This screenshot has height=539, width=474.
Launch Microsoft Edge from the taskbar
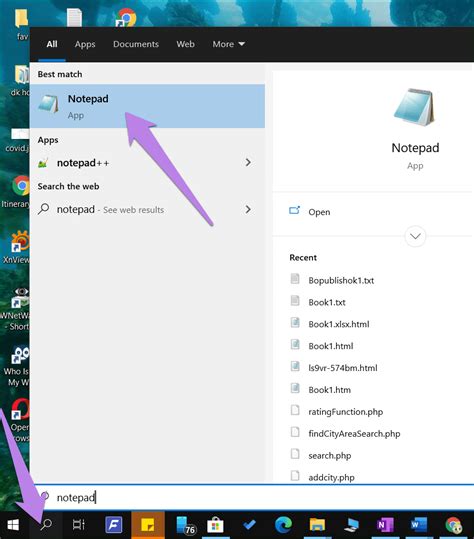(283, 525)
